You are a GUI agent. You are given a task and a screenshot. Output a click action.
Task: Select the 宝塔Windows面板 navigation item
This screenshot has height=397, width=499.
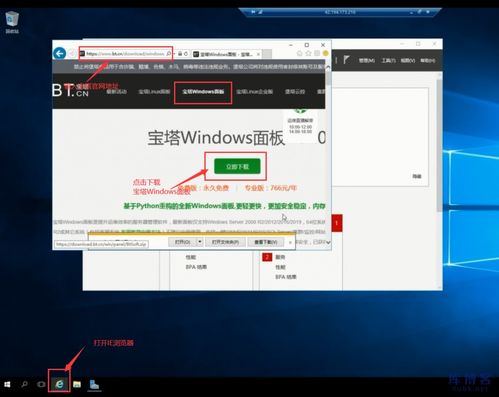203,92
